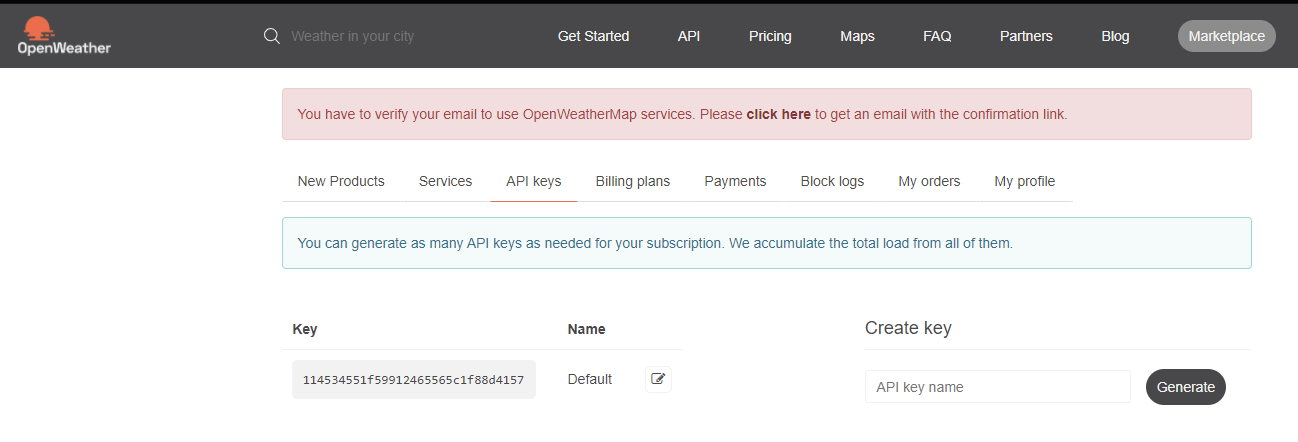Image resolution: width=1298 pixels, height=442 pixels.
Task: Switch to the Block logs tab
Action: (832, 181)
